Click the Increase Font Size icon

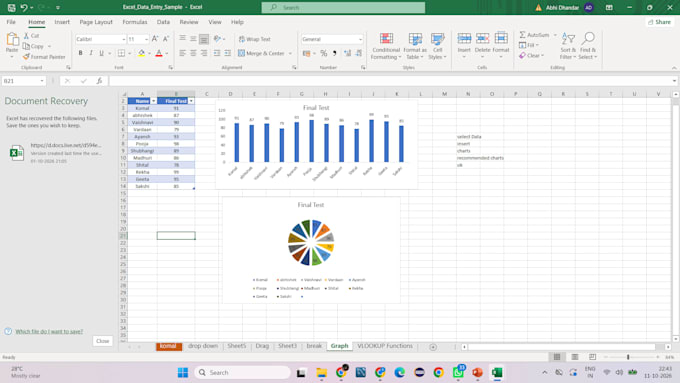click(x=155, y=39)
